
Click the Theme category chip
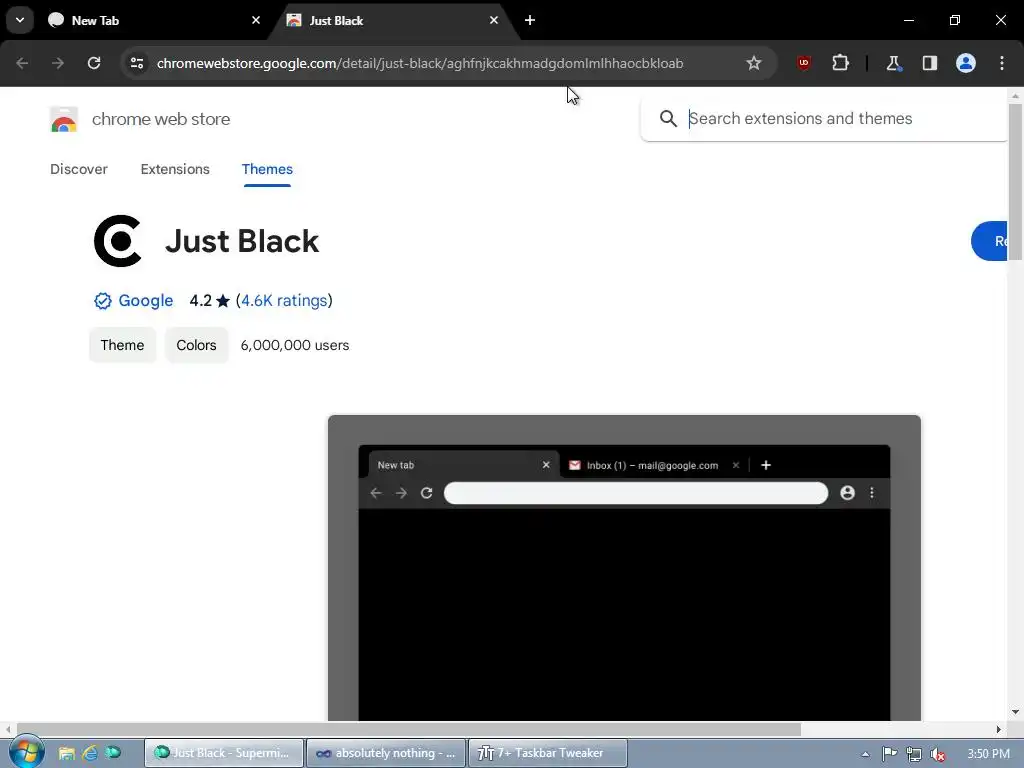coord(122,345)
